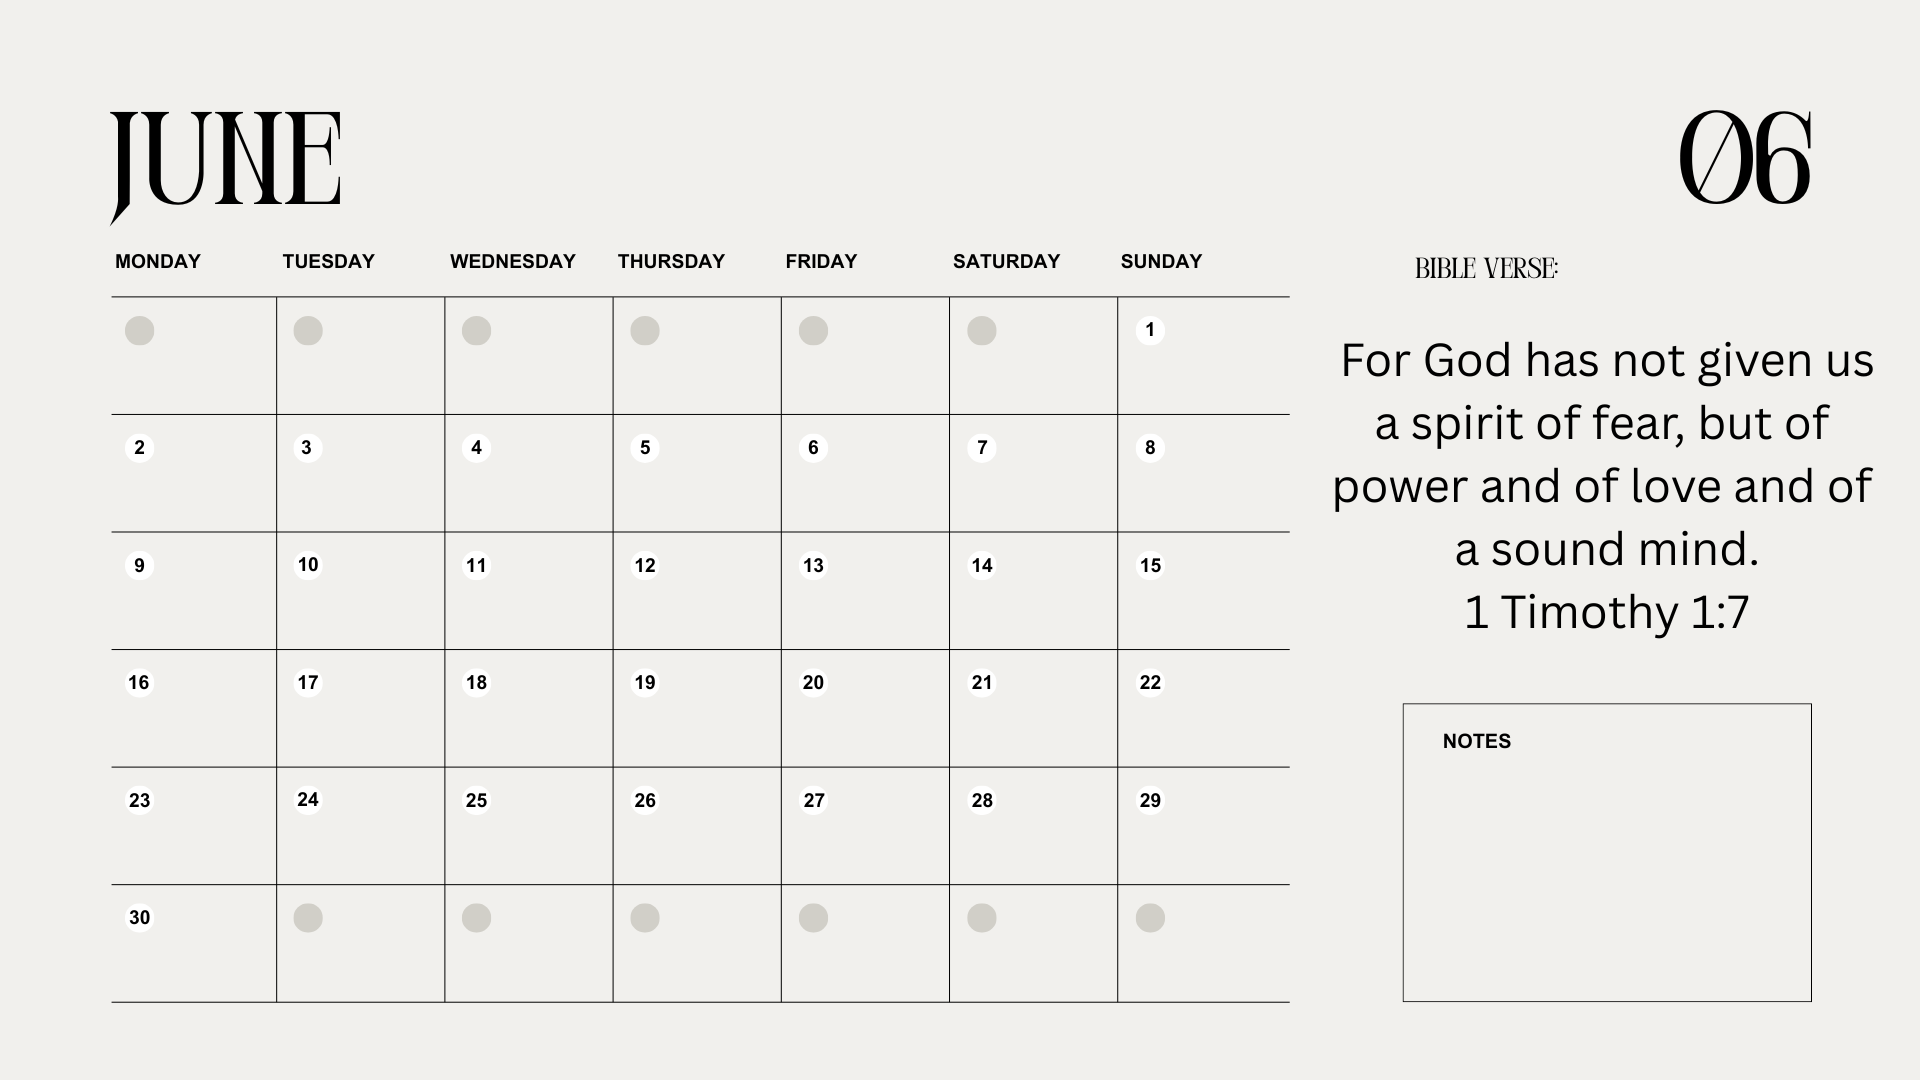Click the BIBLE VERSE label
Image resolution: width=1920 pixels, height=1080 pixels.
(x=1486, y=268)
